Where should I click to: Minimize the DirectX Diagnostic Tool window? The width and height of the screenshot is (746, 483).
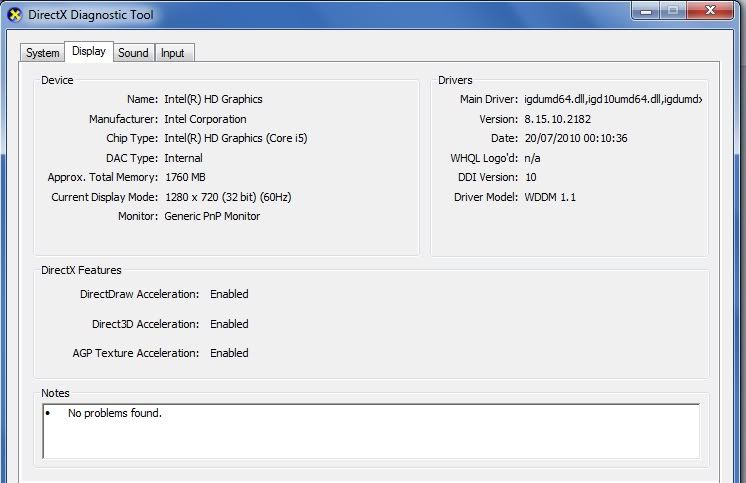pyautogui.click(x=646, y=10)
